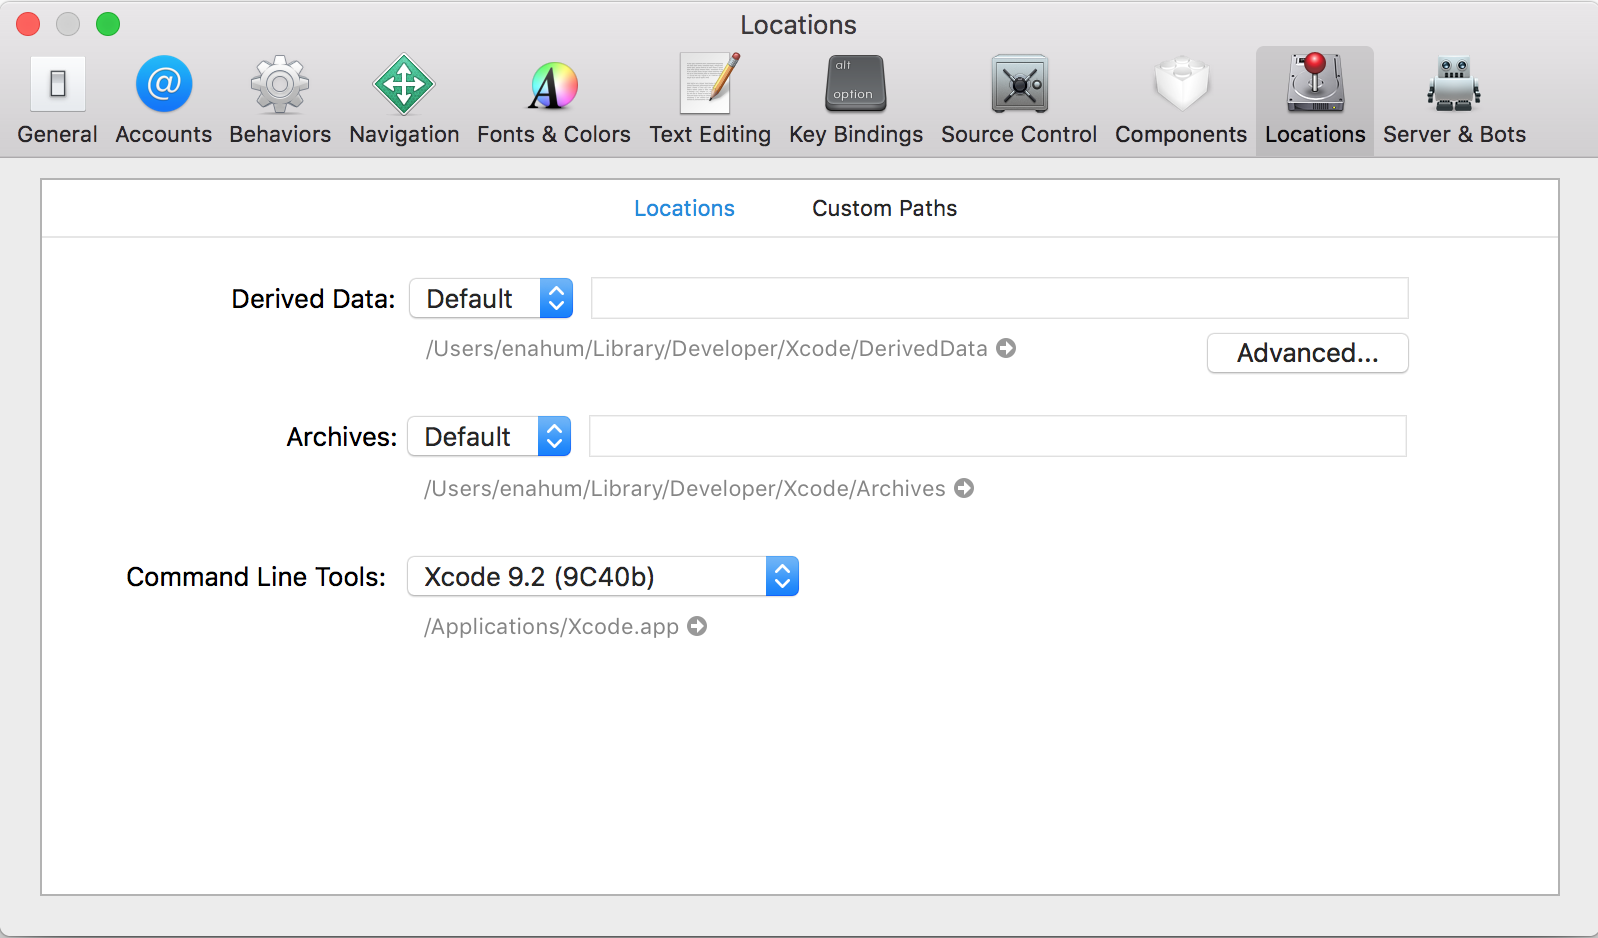Select the Locations sub-tab
The width and height of the screenshot is (1598, 938).
click(684, 208)
